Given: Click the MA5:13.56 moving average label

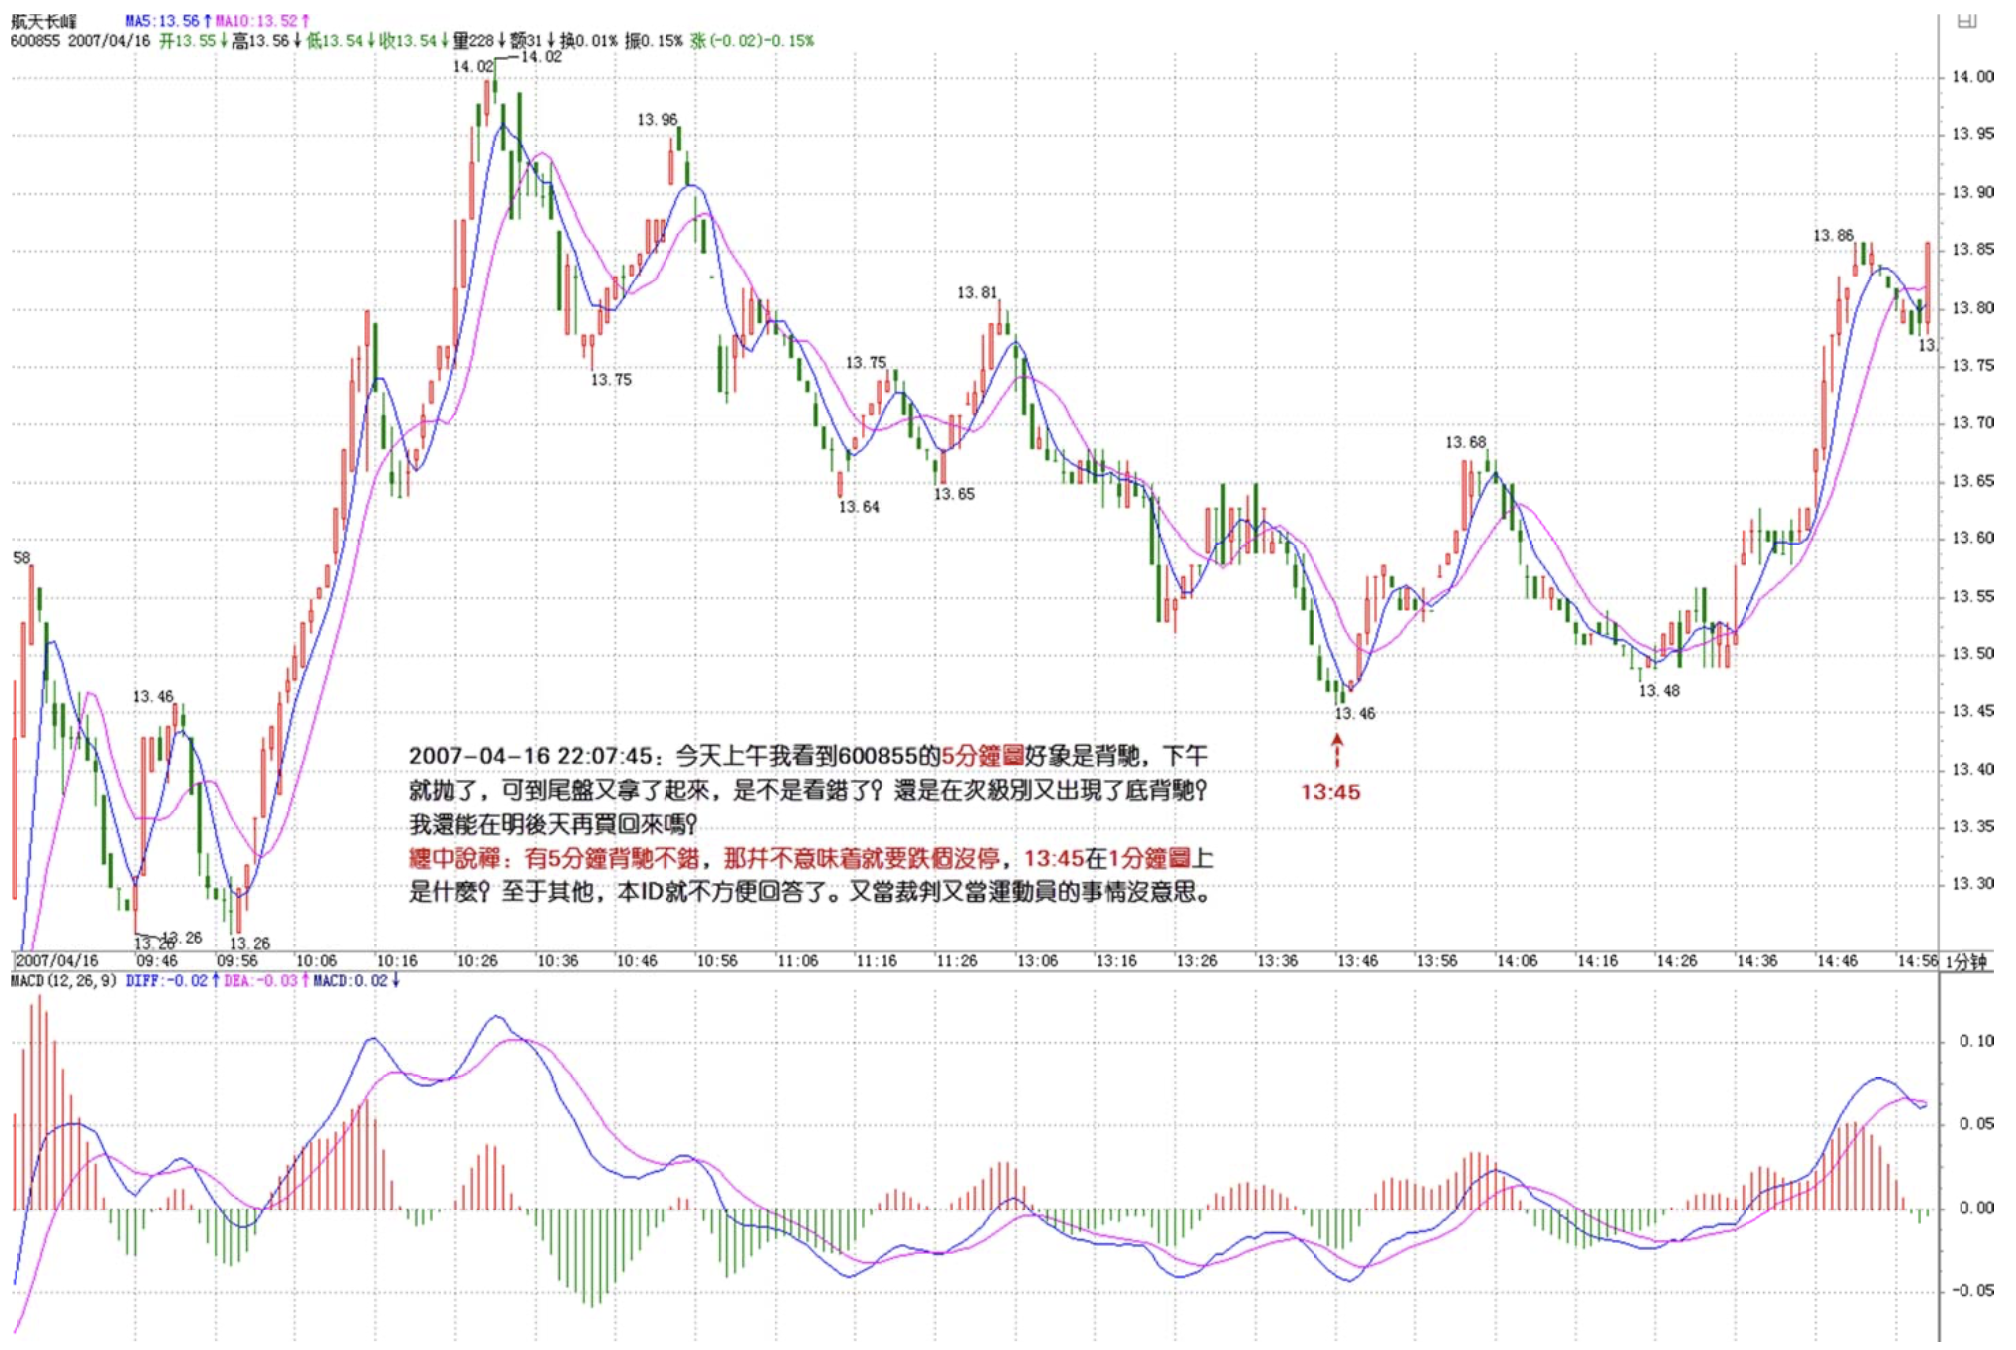Looking at the screenshot, I should click(162, 21).
